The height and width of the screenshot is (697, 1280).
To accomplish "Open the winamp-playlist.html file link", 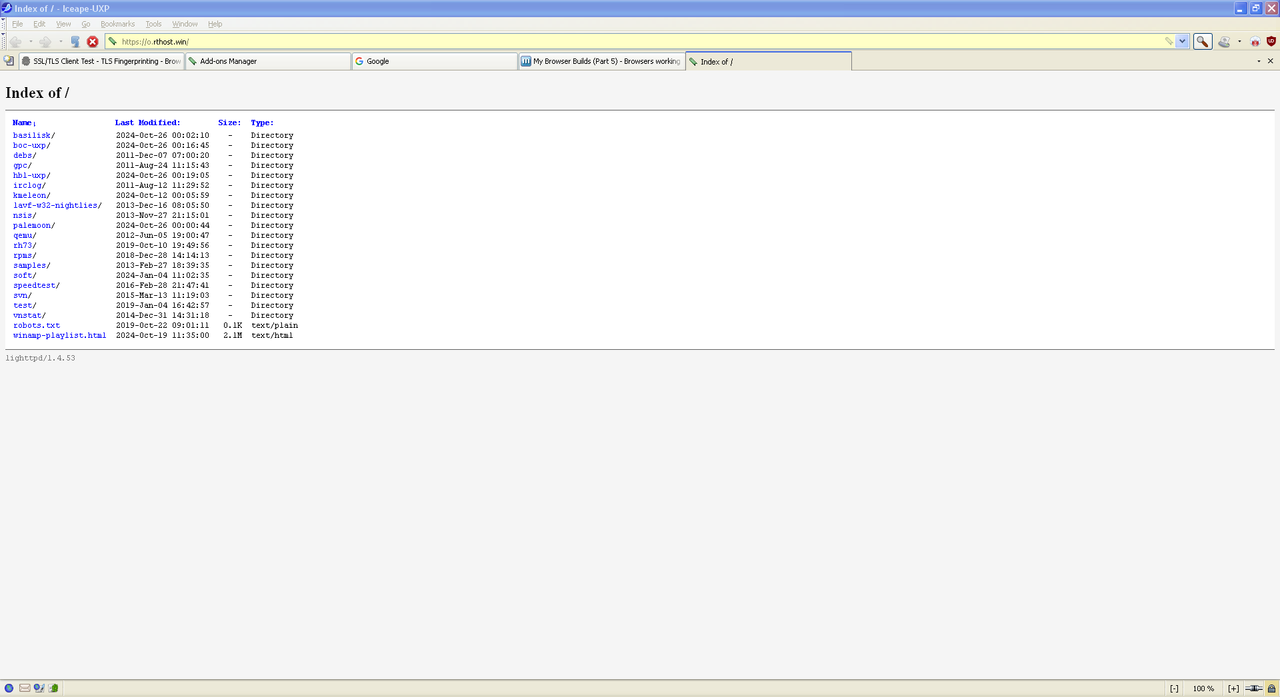I will point(59,335).
